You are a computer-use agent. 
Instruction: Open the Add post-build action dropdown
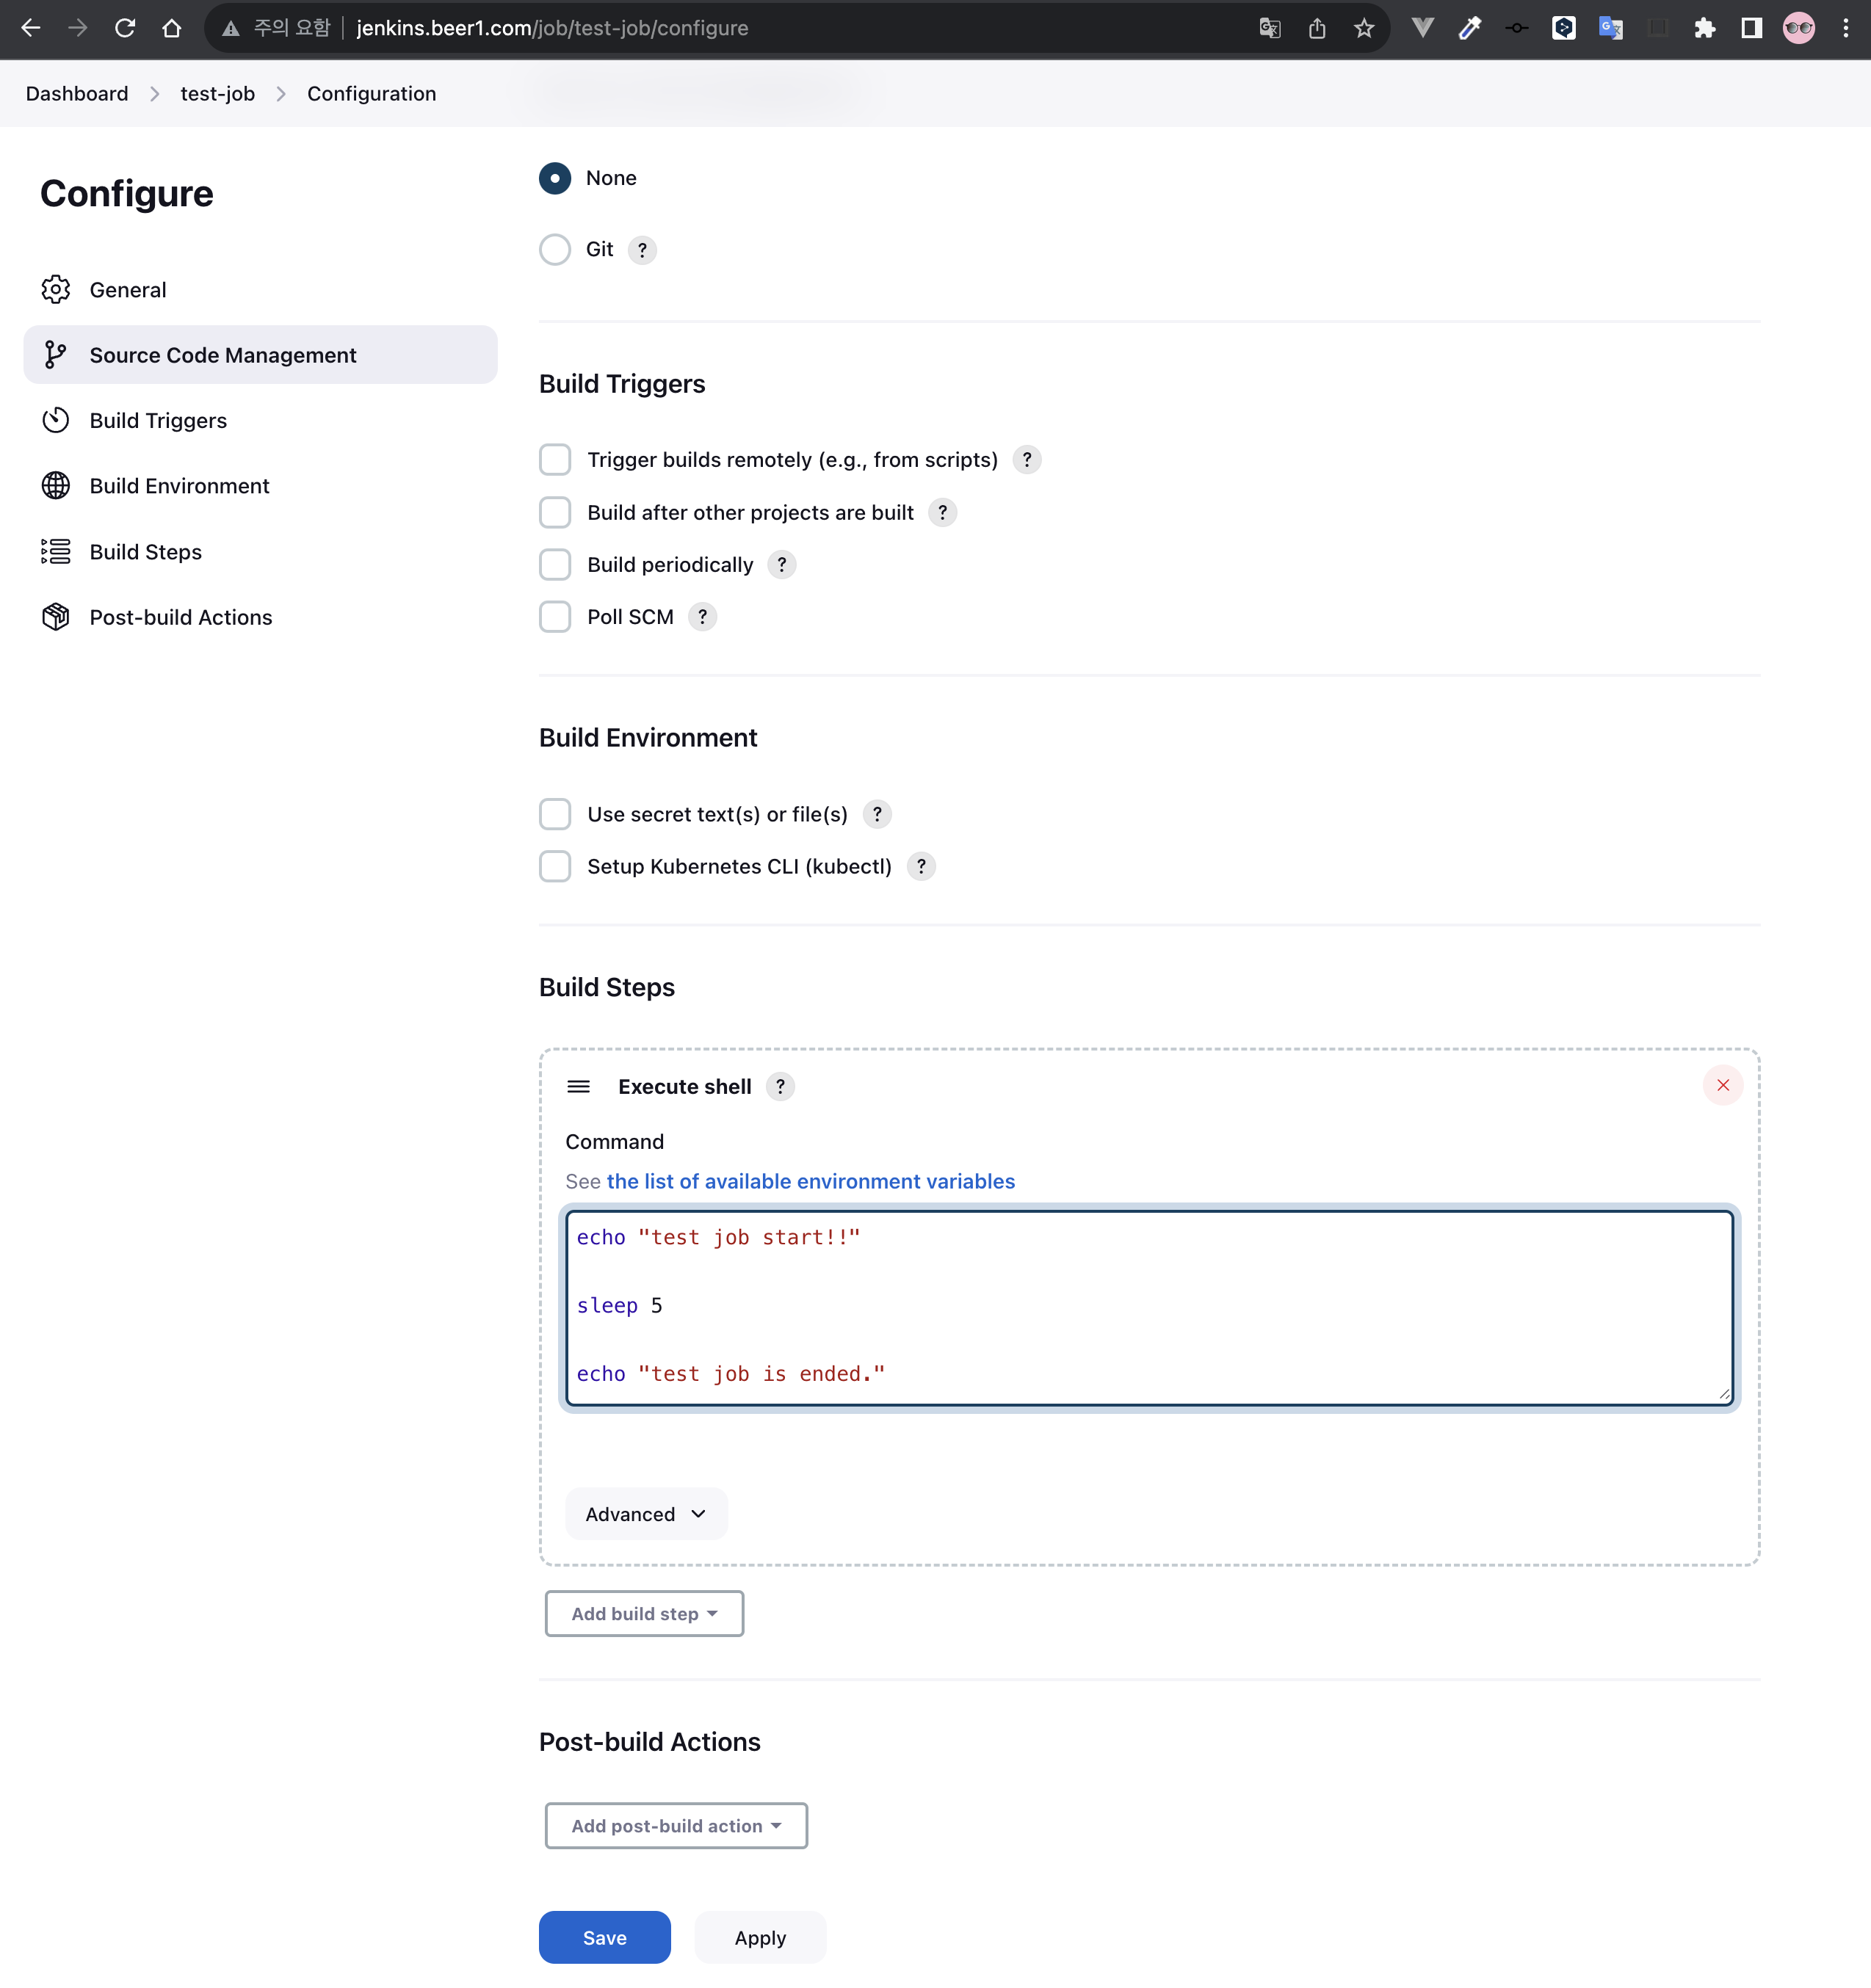coord(676,1825)
